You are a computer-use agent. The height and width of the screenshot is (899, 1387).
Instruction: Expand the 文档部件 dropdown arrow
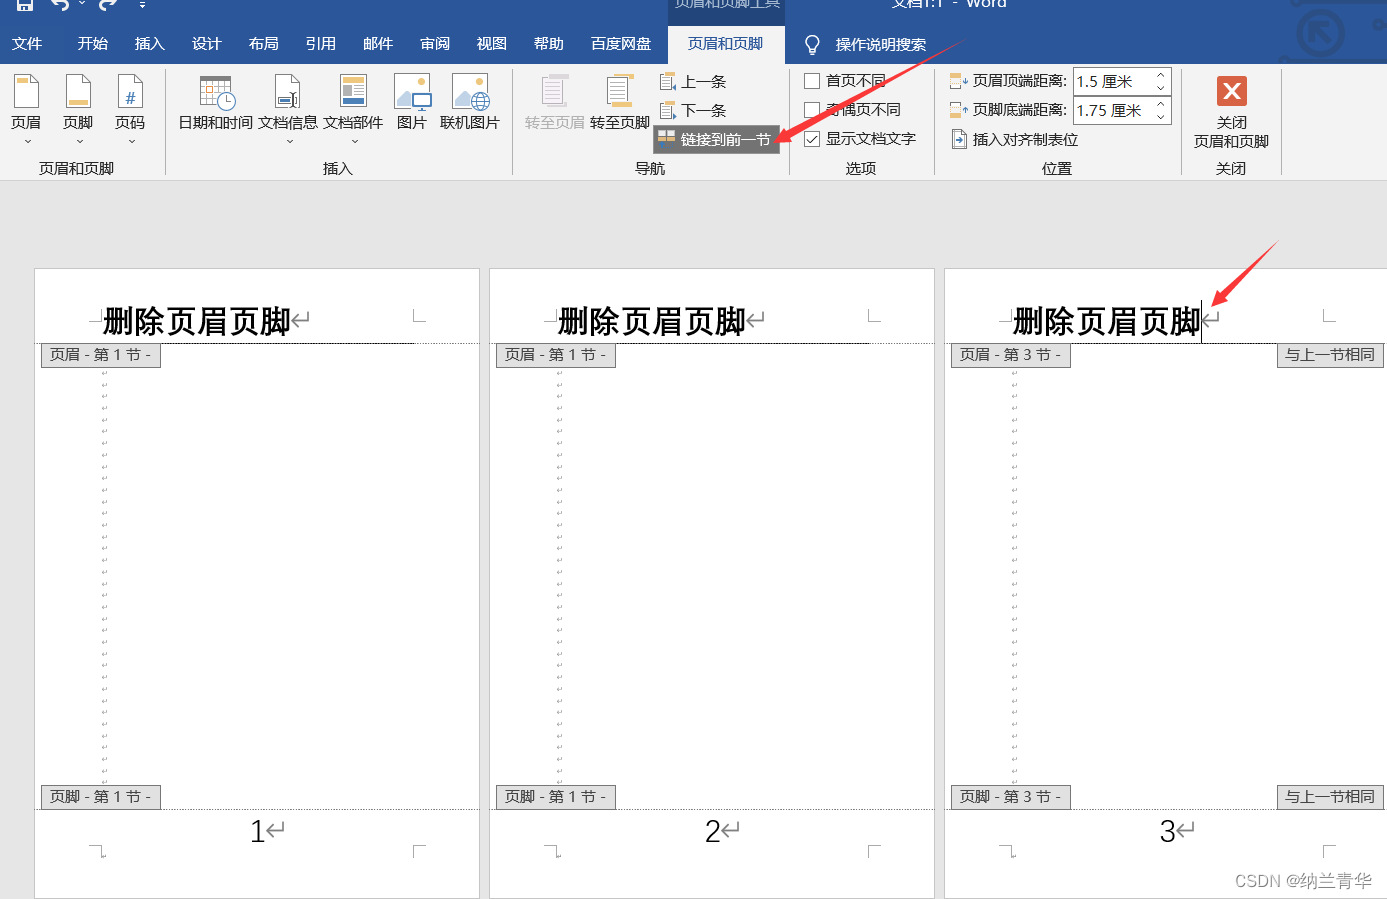coord(354,142)
